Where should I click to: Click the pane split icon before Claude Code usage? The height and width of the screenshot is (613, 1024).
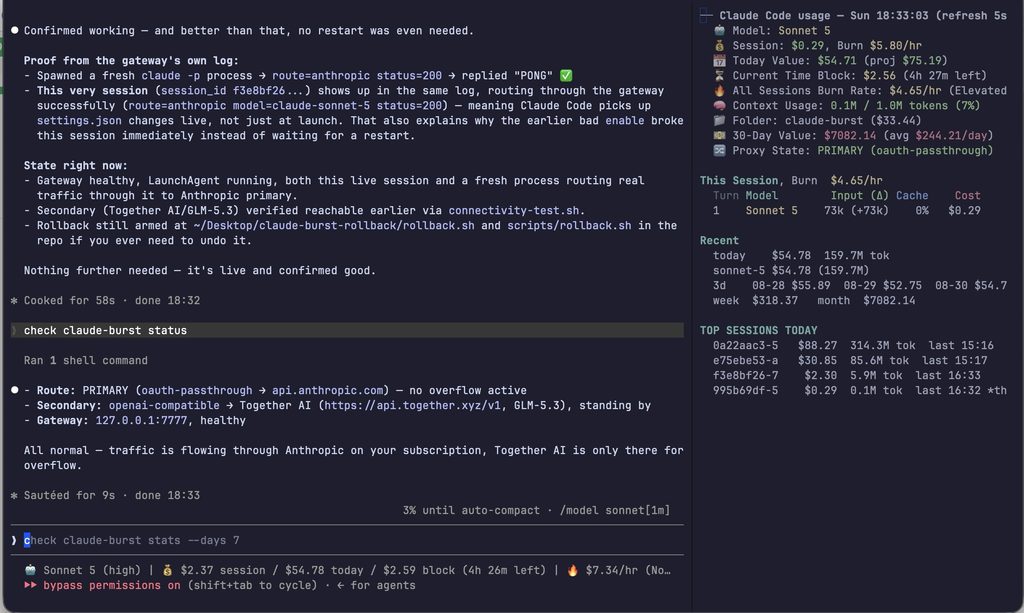pos(706,15)
